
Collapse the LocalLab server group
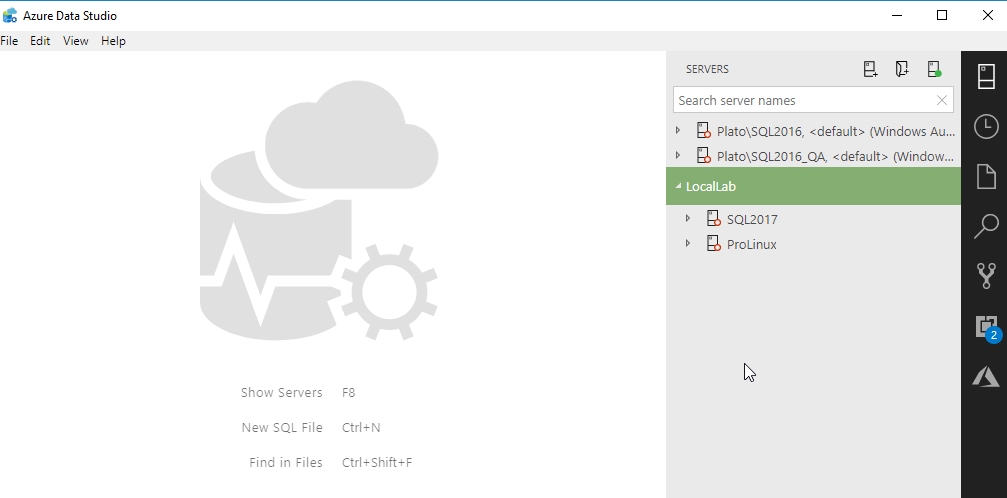[x=678, y=186]
